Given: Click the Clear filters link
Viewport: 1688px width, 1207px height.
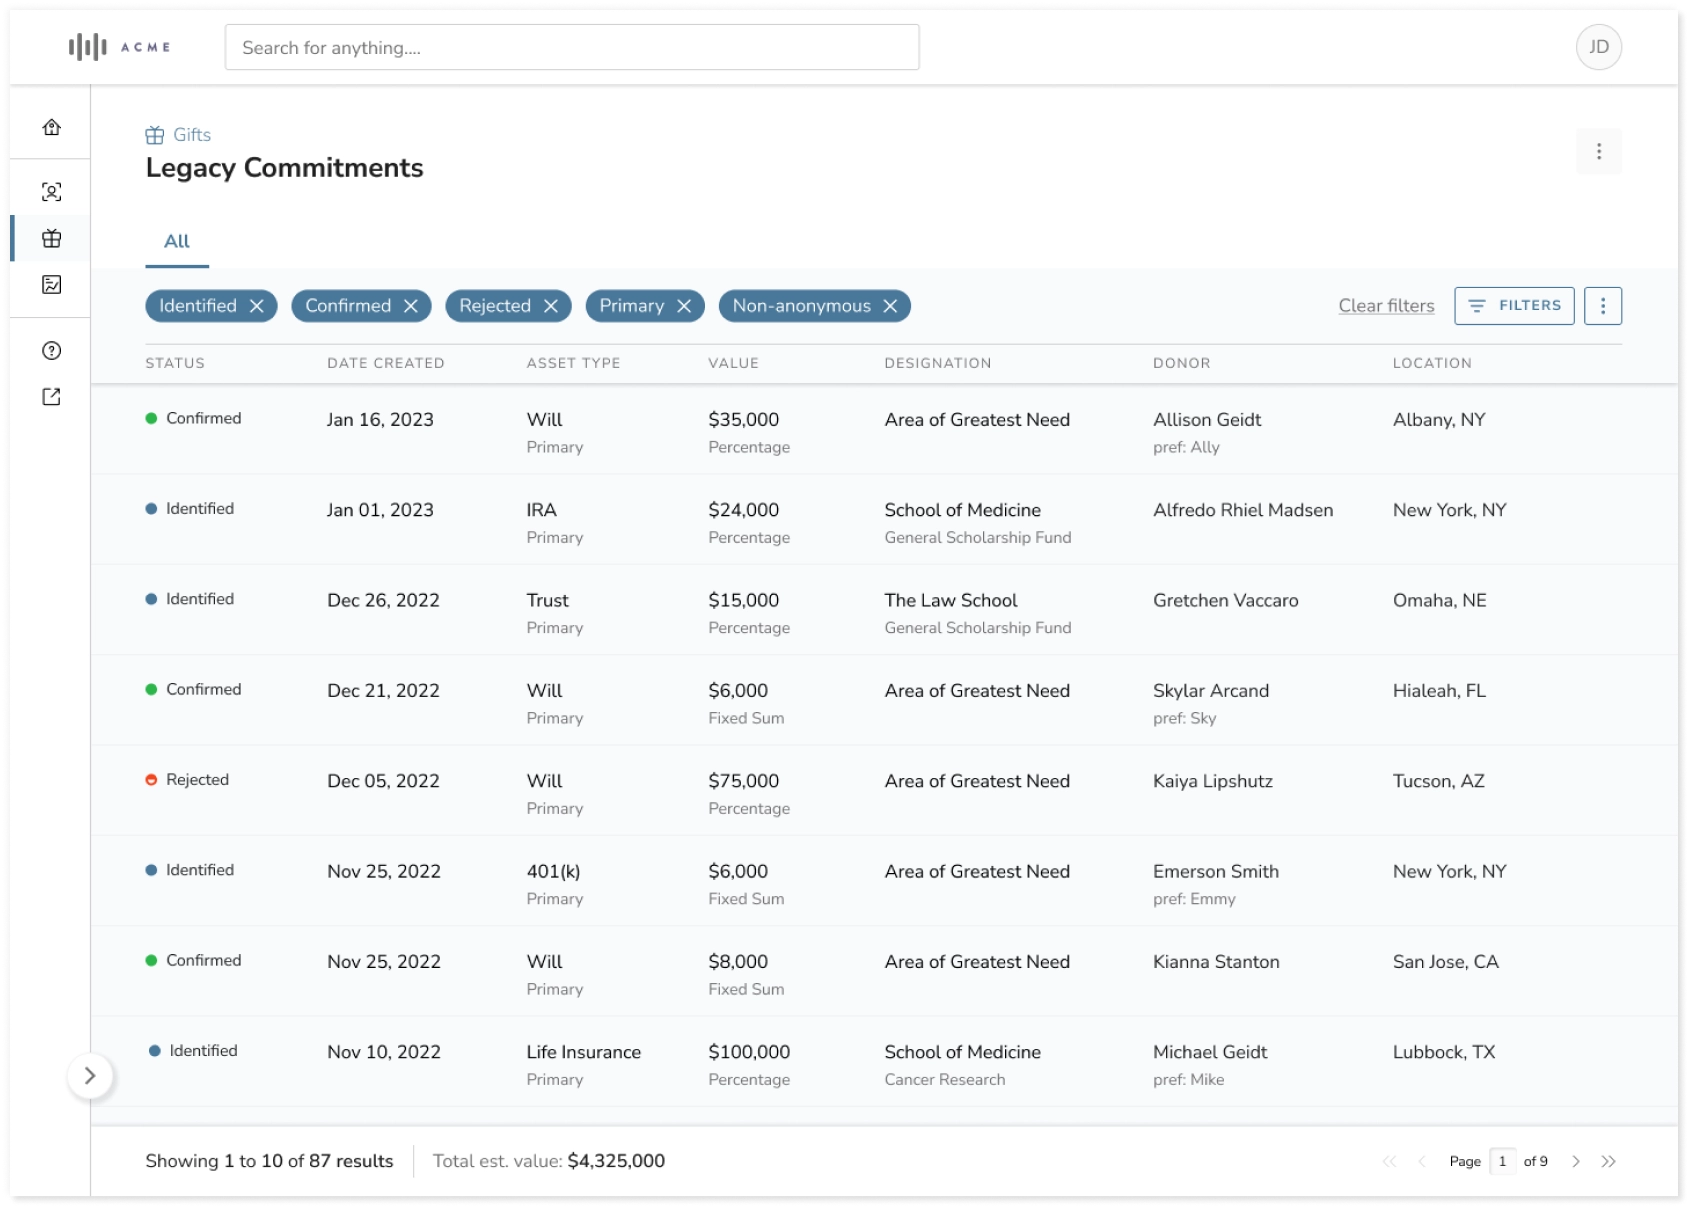Looking at the screenshot, I should (x=1386, y=306).
